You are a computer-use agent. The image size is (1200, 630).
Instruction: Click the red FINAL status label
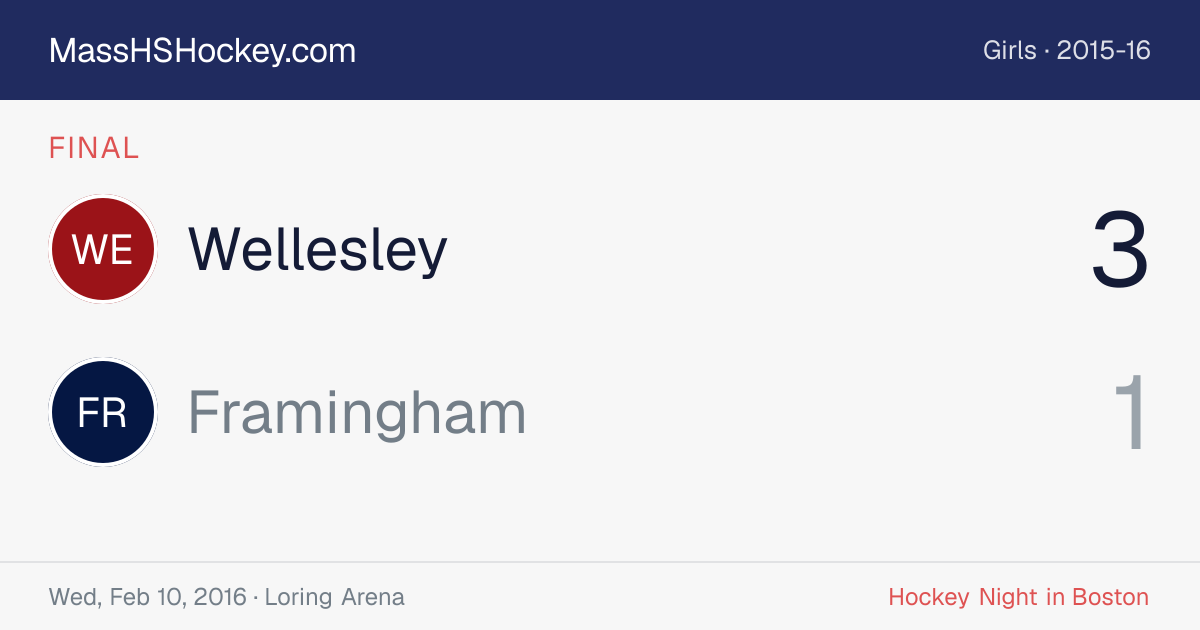pyautogui.click(x=94, y=148)
